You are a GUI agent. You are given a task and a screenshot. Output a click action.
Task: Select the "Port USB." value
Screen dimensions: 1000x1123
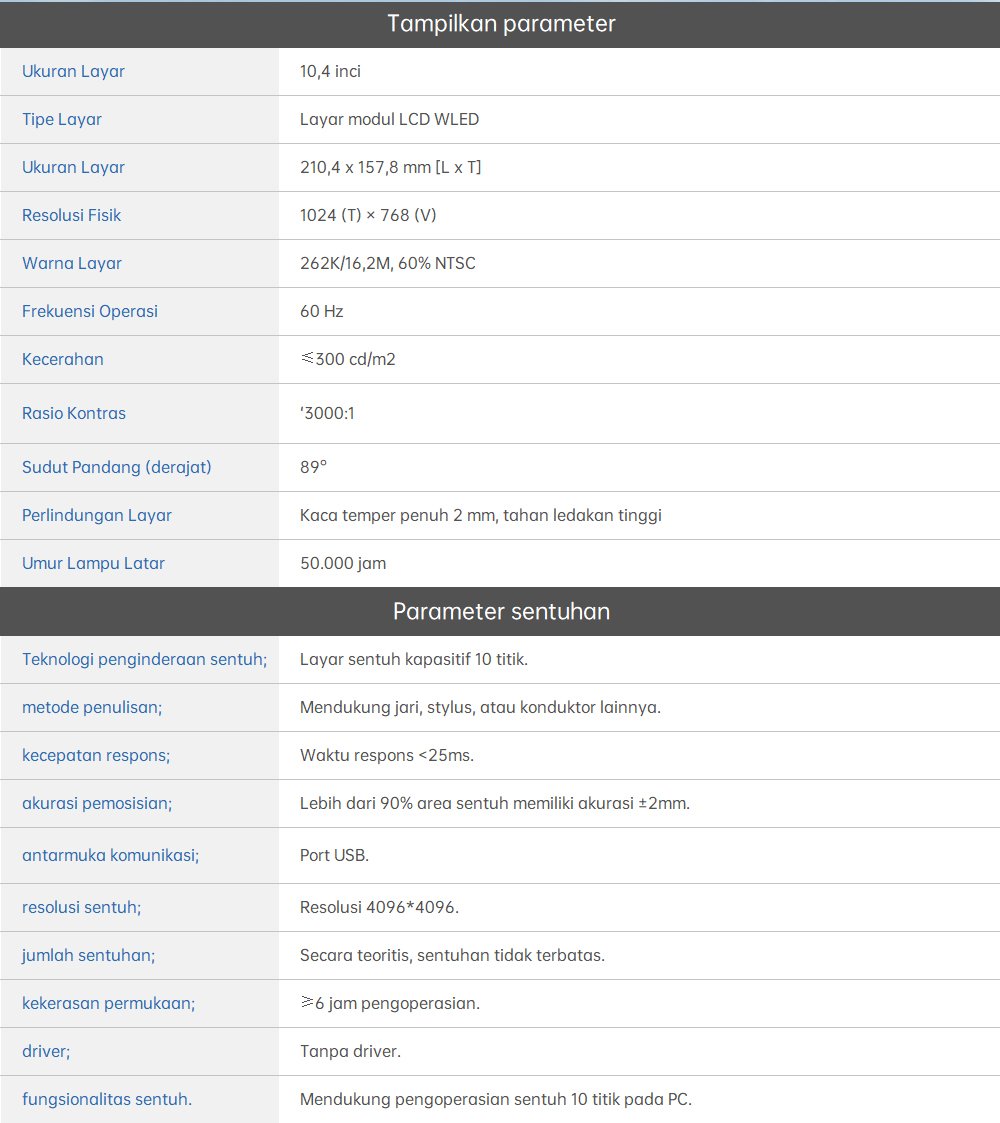334,855
